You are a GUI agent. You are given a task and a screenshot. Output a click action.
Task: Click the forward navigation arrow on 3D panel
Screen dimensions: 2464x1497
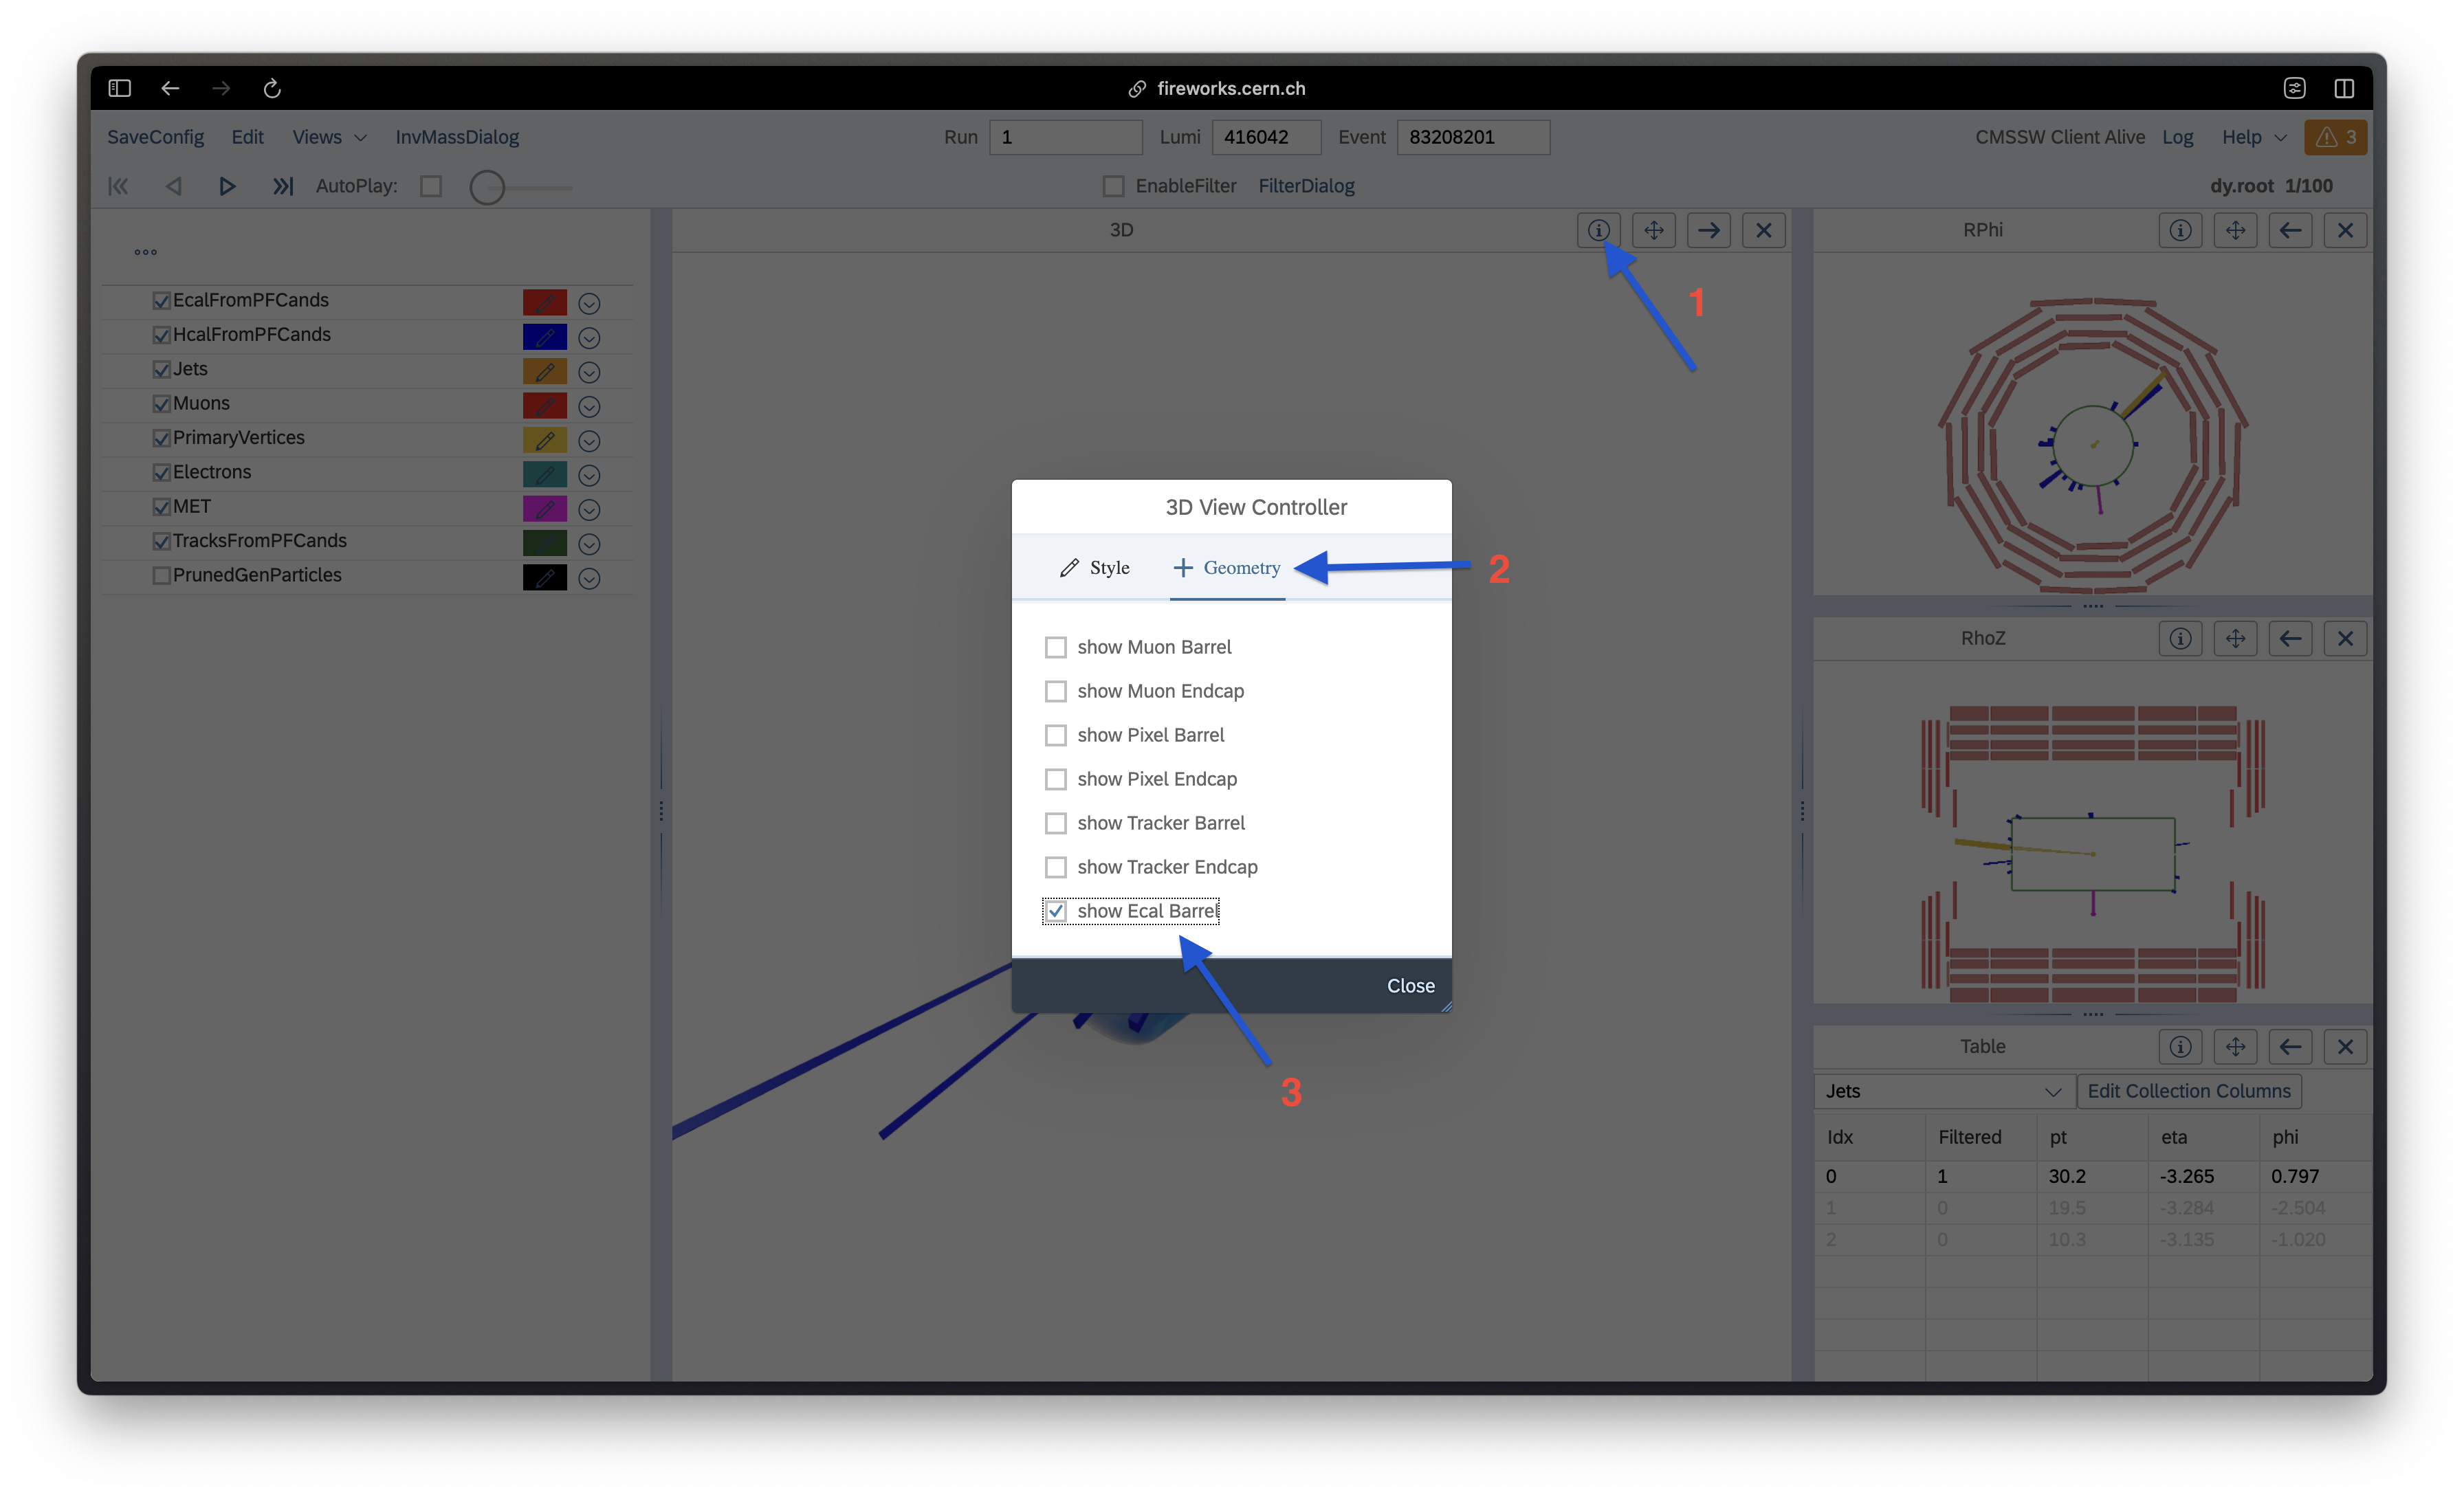[1707, 230]
